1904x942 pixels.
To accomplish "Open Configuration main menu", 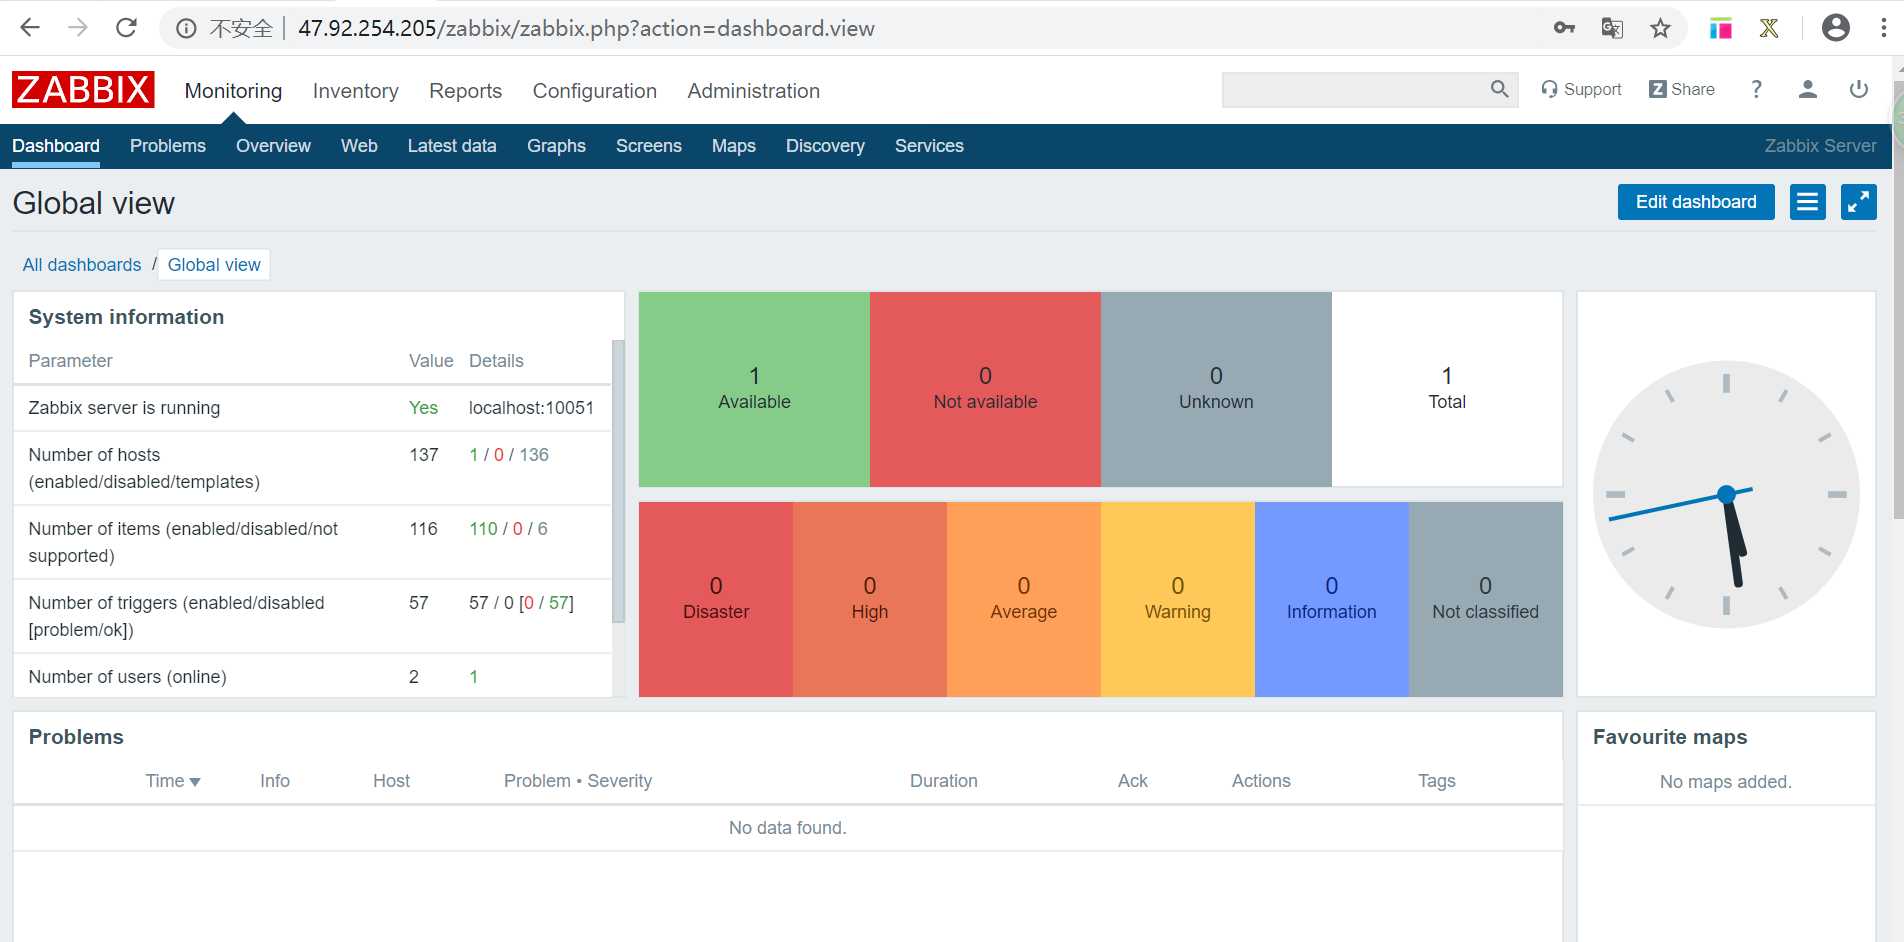I will click(x=594, y=91).
